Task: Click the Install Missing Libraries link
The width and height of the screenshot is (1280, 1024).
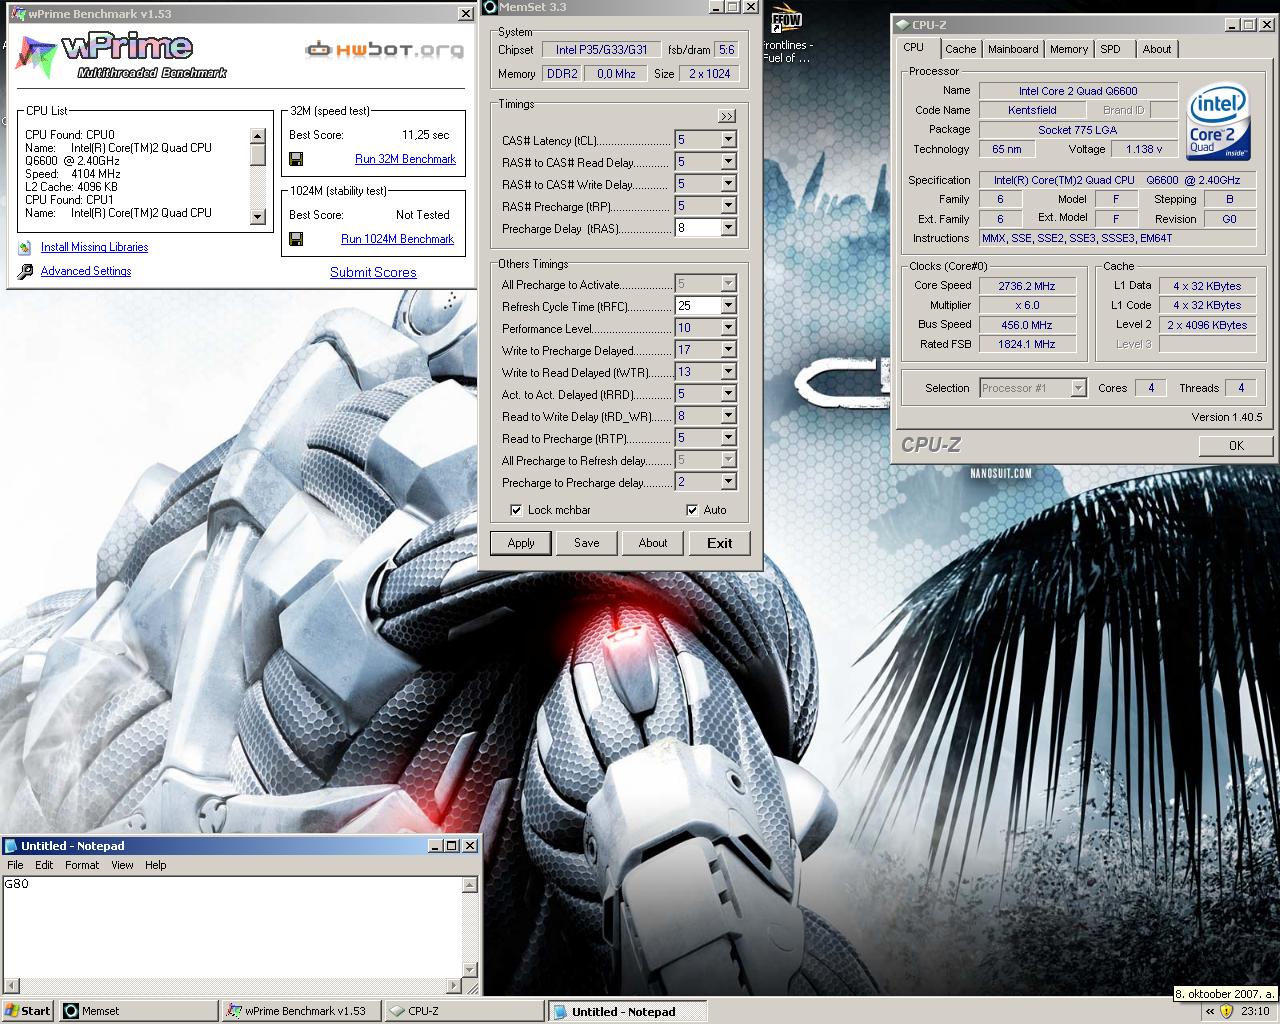Action: pos(94,247)
